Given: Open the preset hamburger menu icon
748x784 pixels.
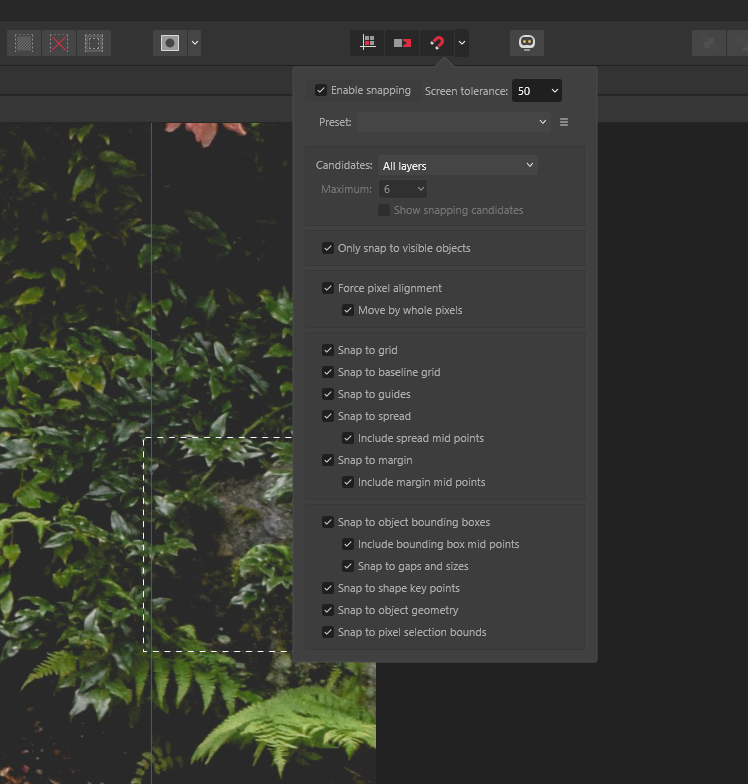Looking at the screenshot, I should [x=564, y=122].
